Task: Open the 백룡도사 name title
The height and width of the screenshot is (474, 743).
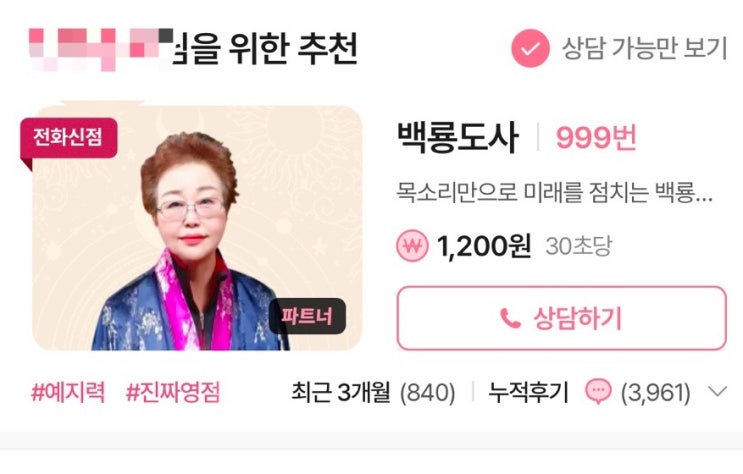Action: (457, 138)
